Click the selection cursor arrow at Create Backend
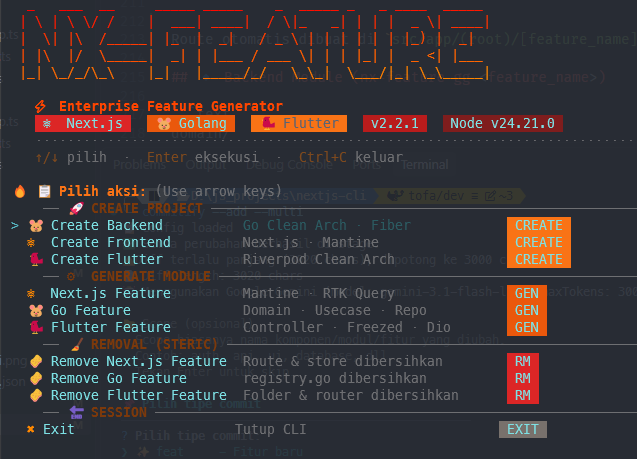637x459 pixels. (15, 225)
